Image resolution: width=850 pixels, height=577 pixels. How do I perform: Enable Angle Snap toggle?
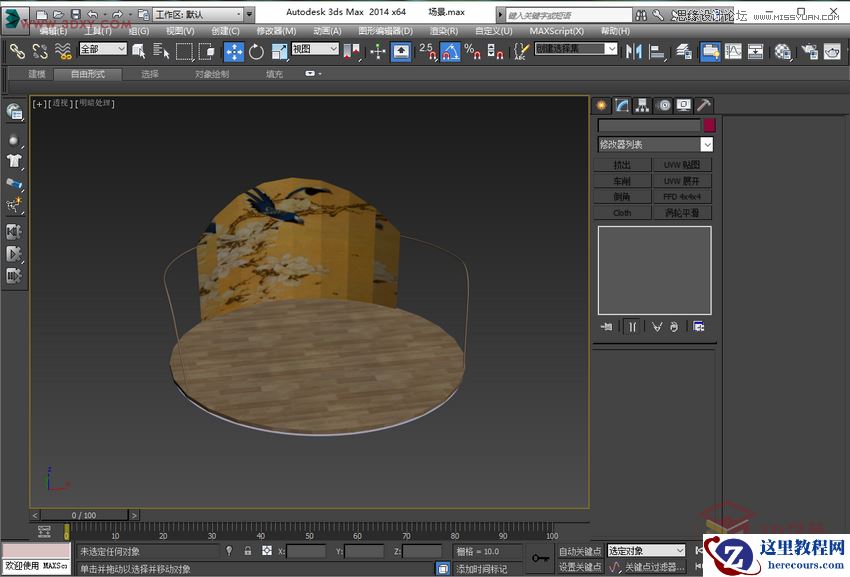[450, 51]
